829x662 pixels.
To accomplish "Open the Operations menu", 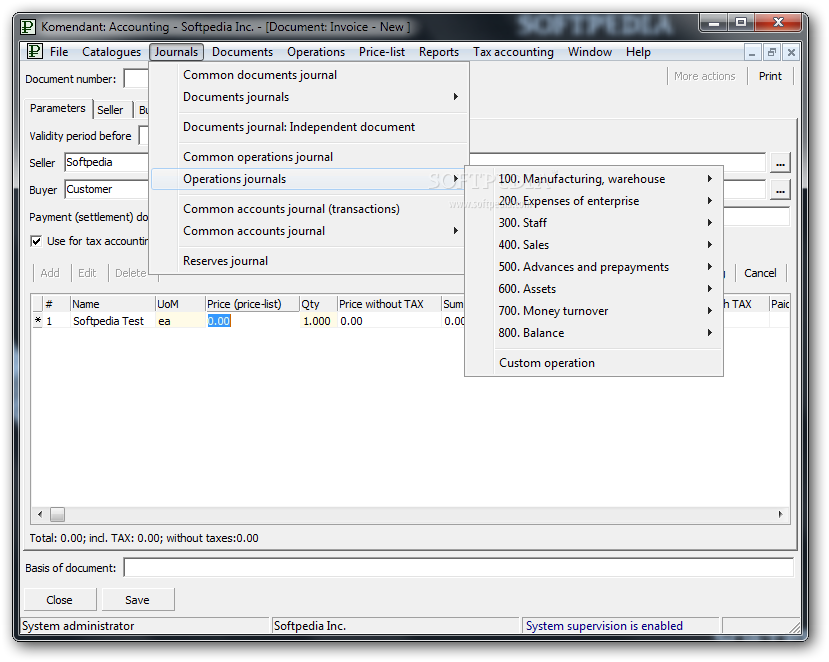I will pos(316,52).
